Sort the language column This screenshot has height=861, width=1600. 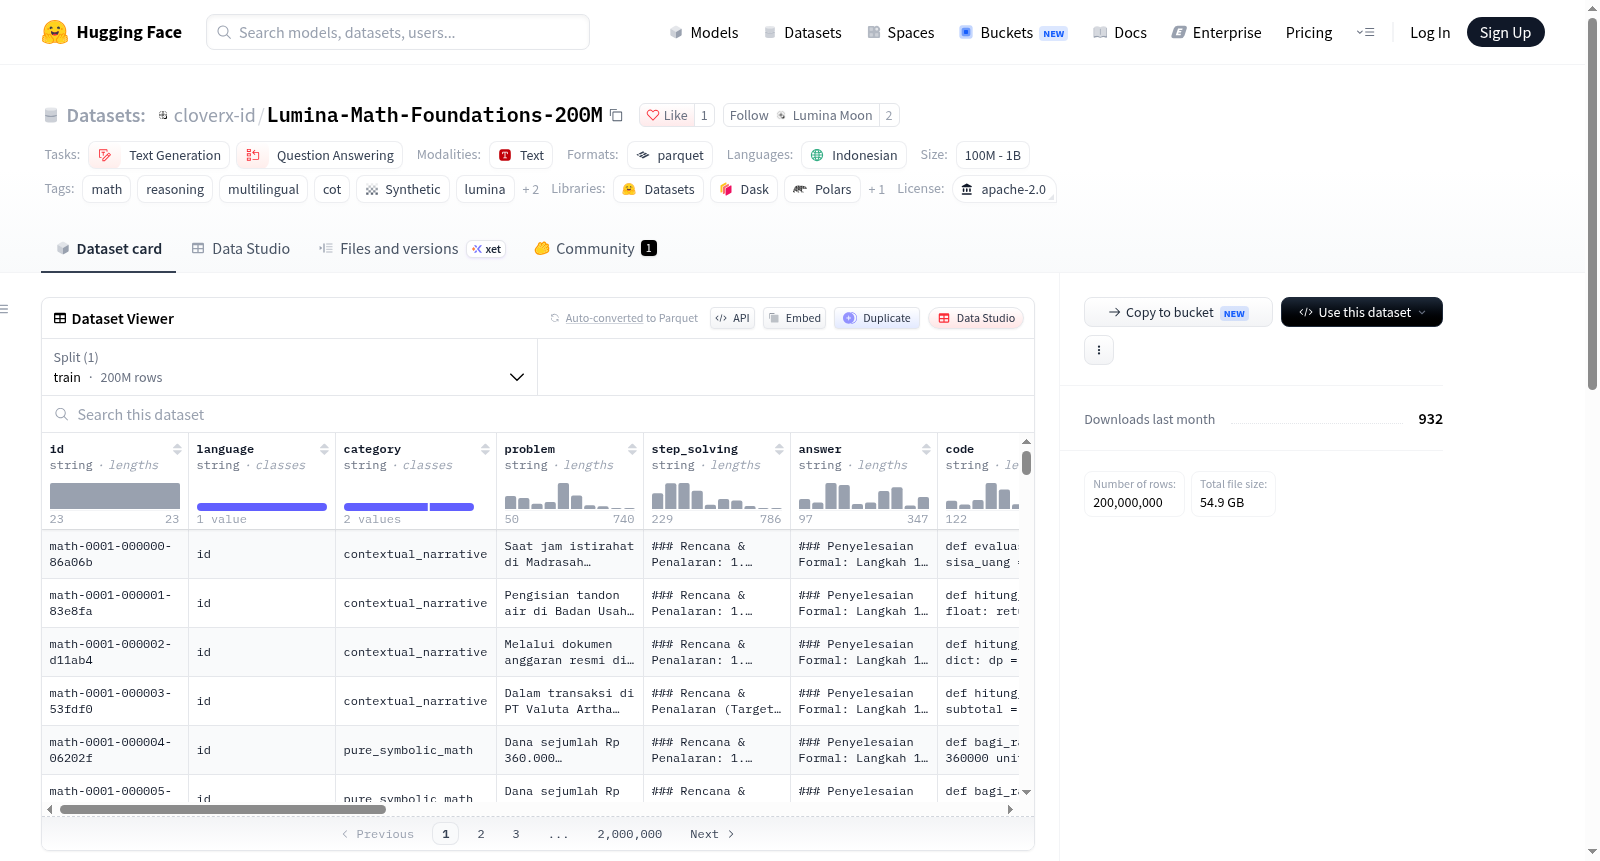(324, 449)
